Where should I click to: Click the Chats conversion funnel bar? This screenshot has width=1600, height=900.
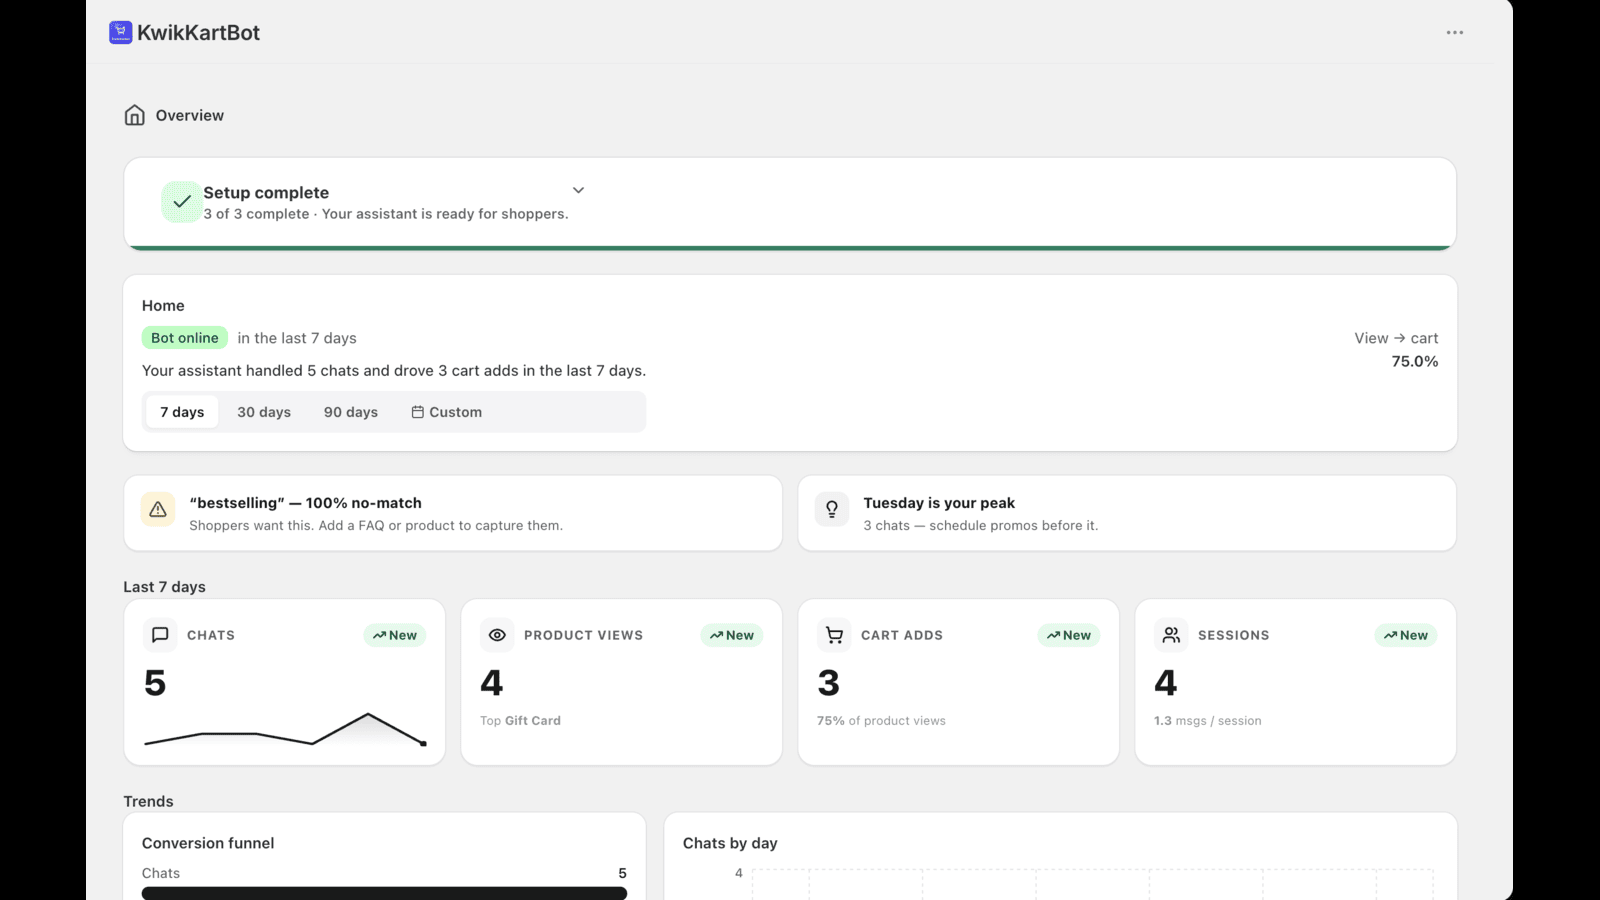coord(384,893)
